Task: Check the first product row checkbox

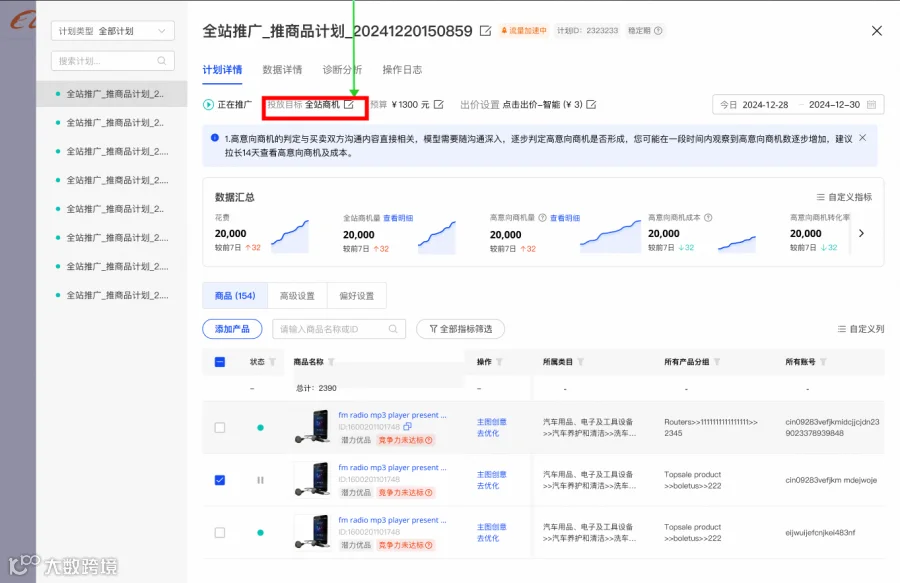Action: click(220, 427)
